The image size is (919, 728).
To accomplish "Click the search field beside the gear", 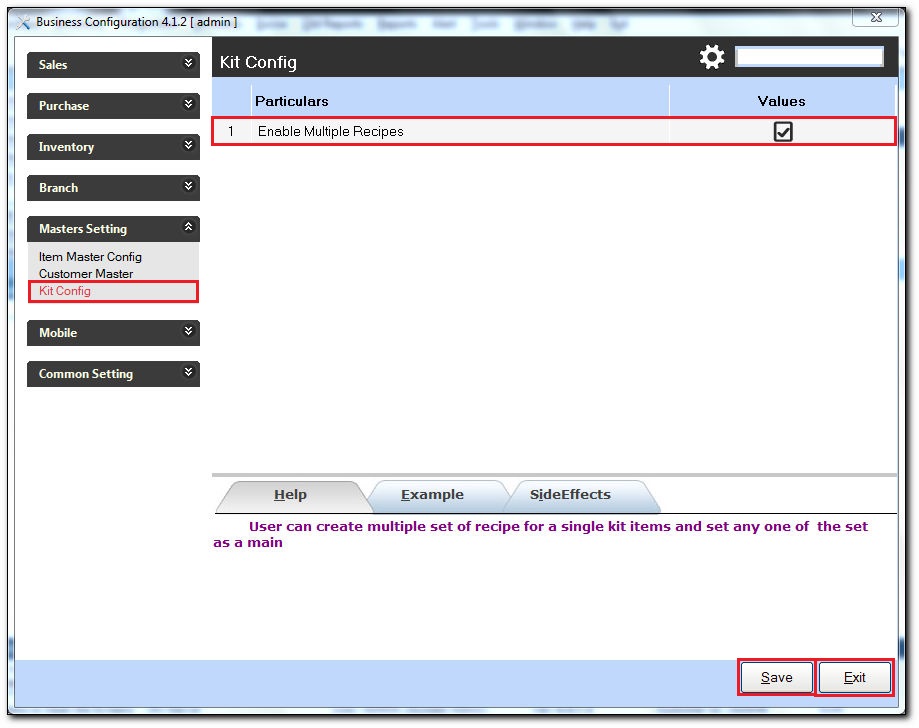I will click(x=809, y=57).
